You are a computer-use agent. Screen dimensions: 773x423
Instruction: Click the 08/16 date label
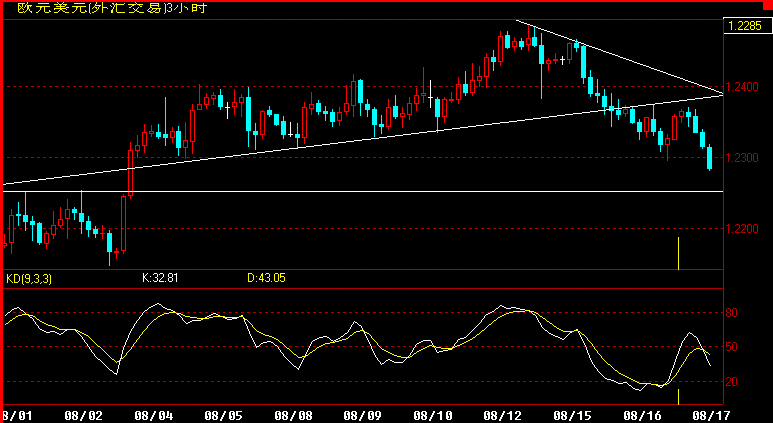(x=642, y=416)
